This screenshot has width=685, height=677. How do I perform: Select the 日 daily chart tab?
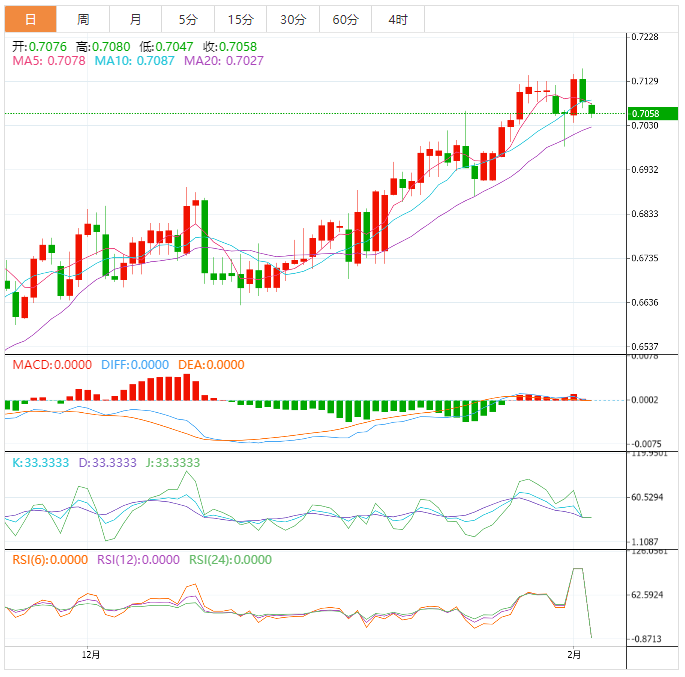31,19
